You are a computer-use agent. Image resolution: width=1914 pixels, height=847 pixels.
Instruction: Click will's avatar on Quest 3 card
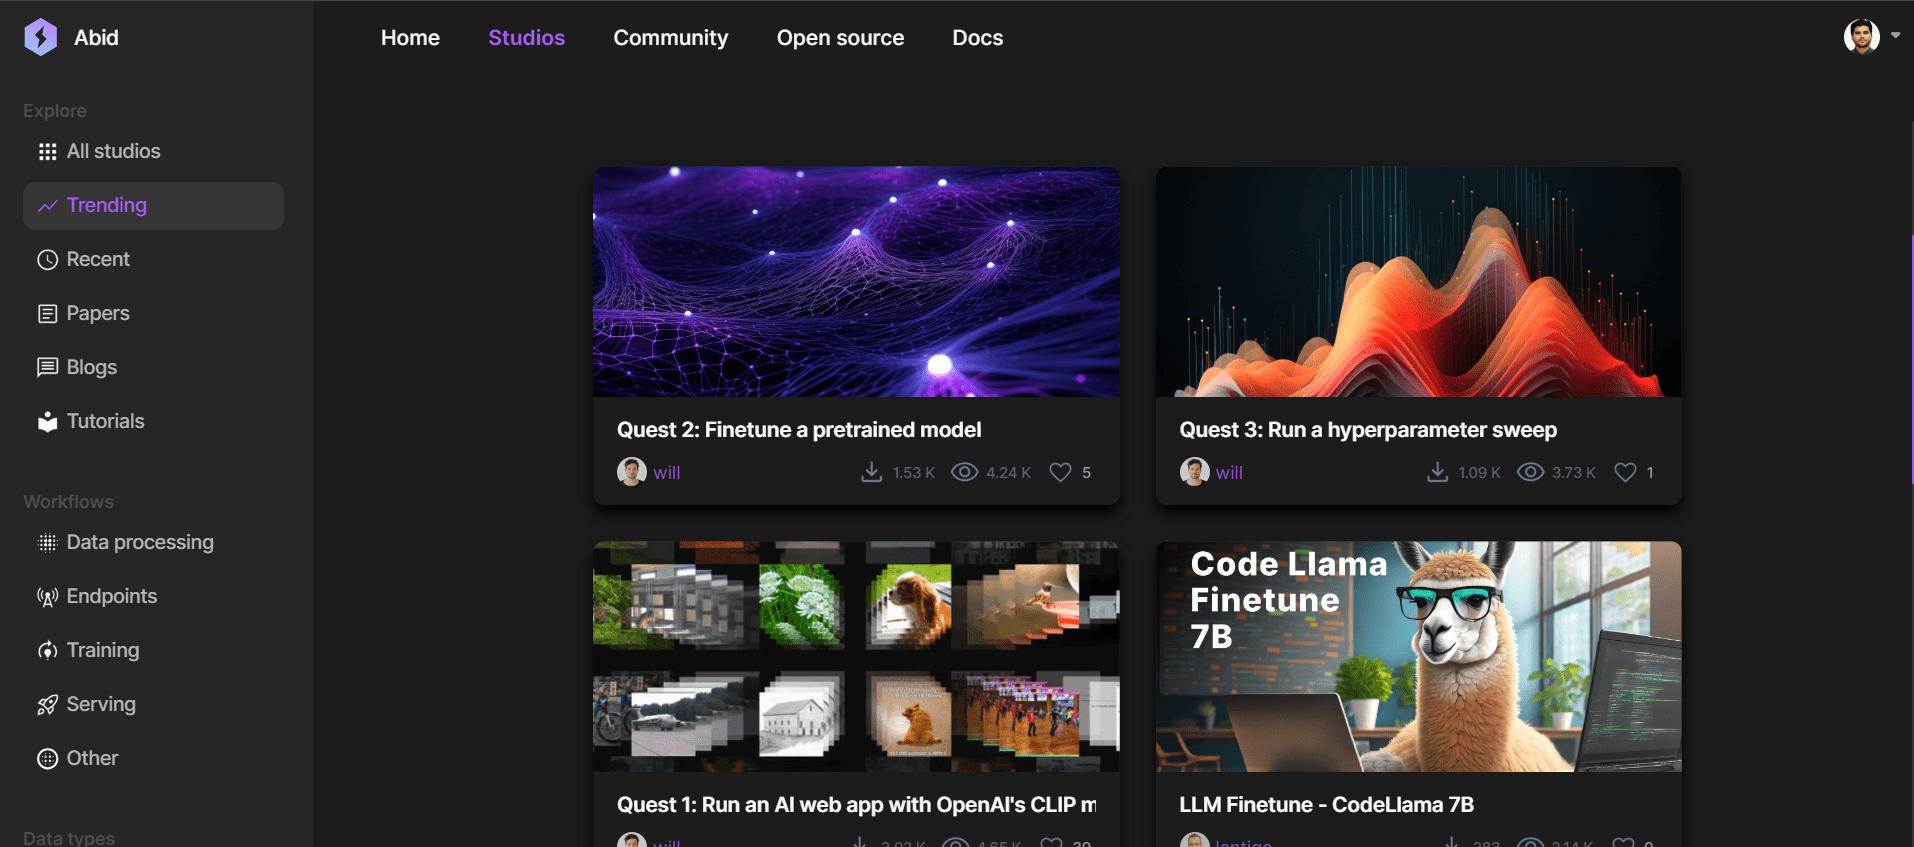tap(1194, 471)
